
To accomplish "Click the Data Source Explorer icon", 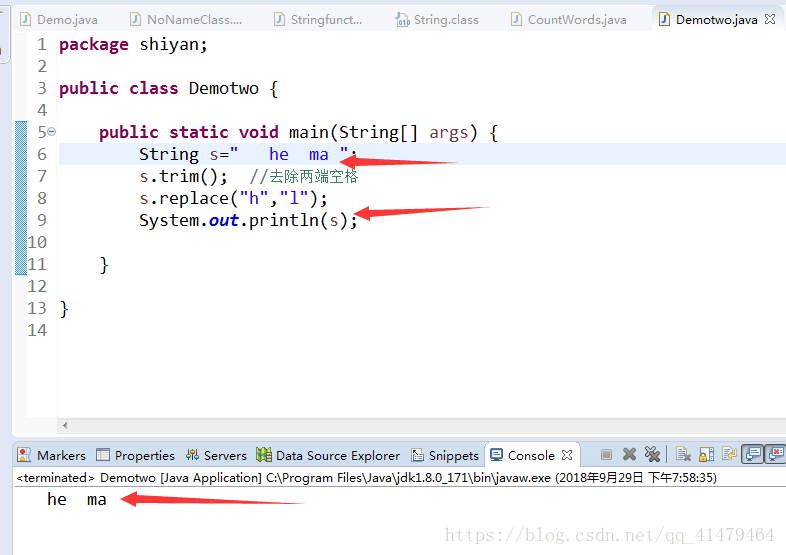I will [264, 455].
